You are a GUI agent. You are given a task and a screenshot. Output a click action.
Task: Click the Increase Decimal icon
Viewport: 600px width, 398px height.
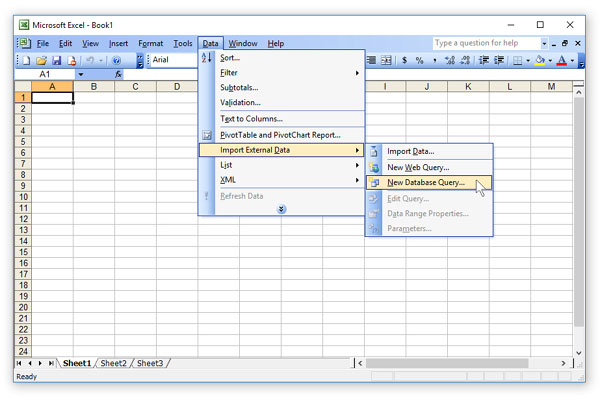450,60
